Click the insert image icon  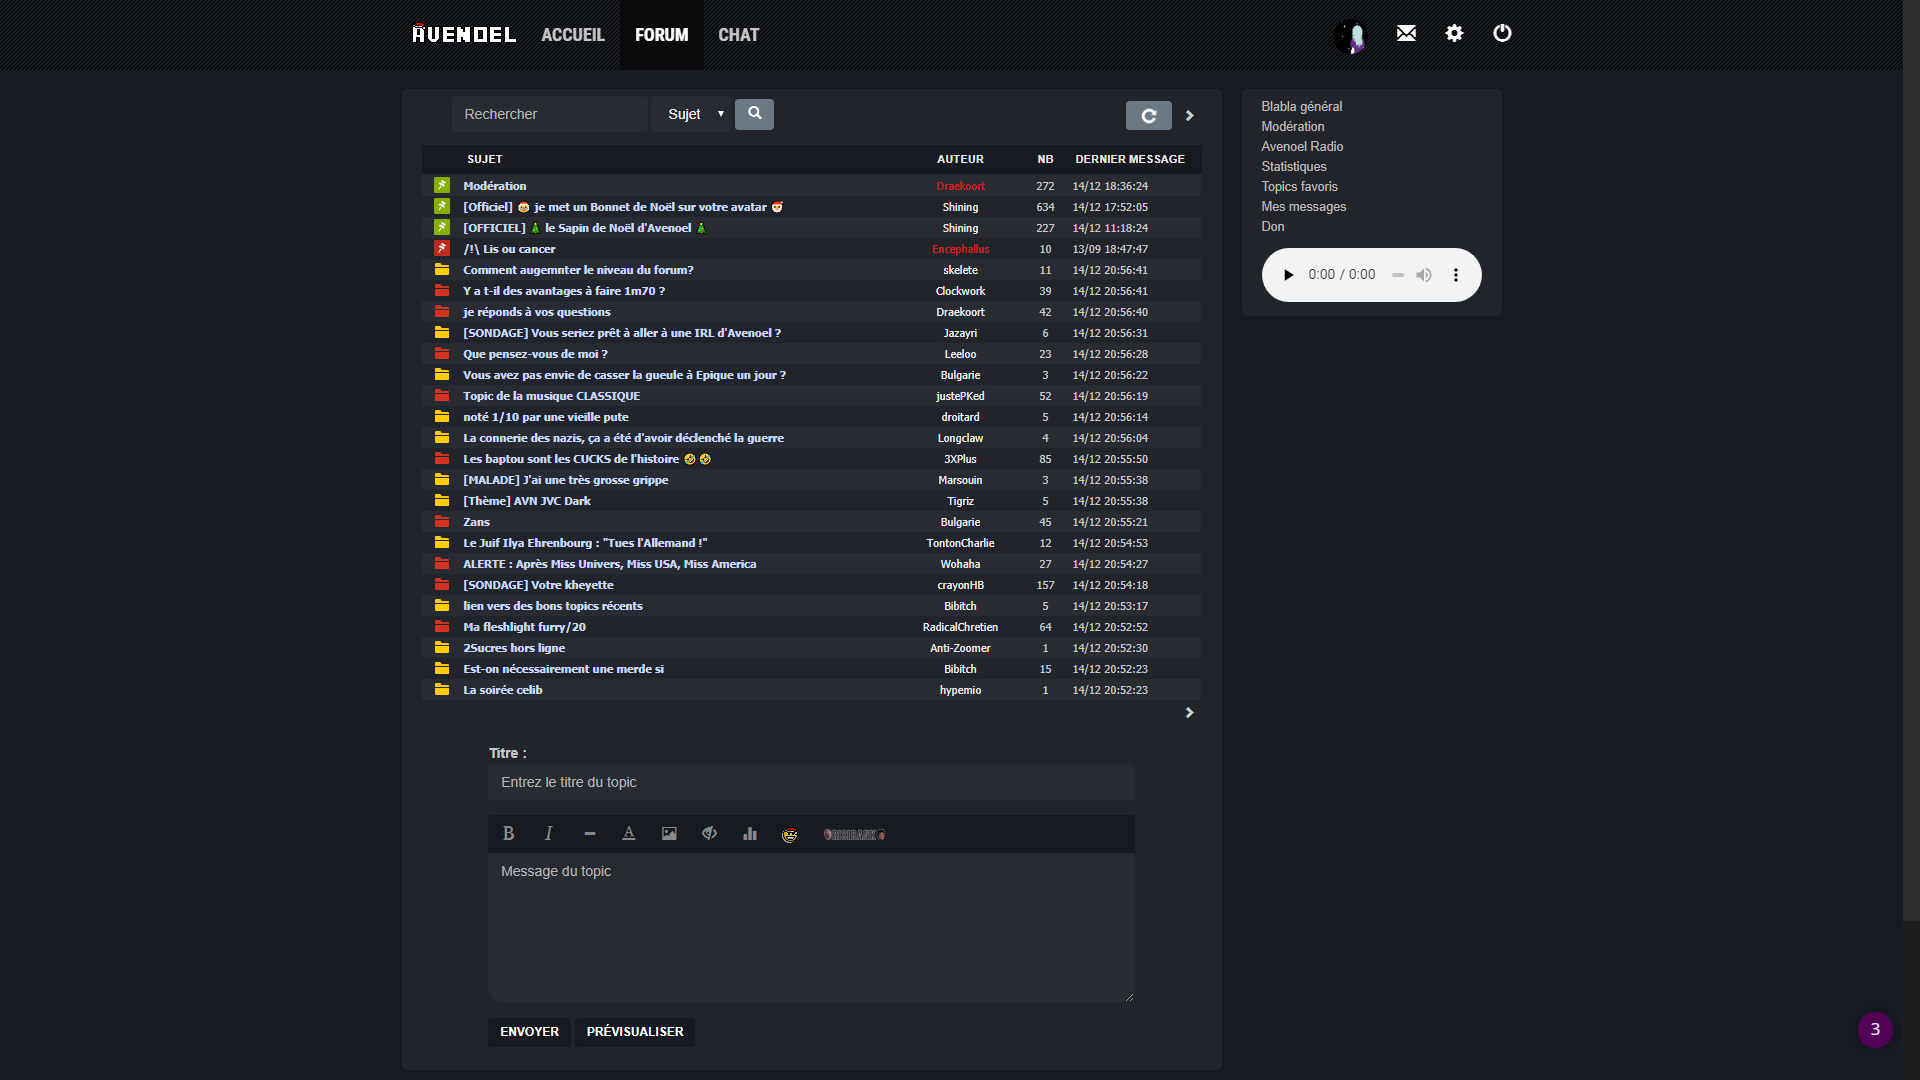pyautogui.click(x=669, y=833)
